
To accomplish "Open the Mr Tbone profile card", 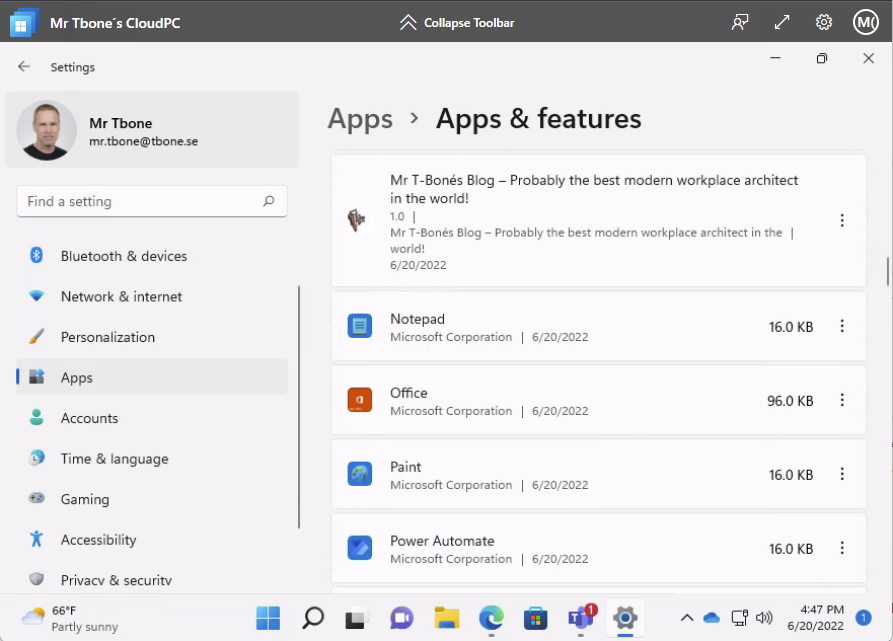I will coord(152,130).
